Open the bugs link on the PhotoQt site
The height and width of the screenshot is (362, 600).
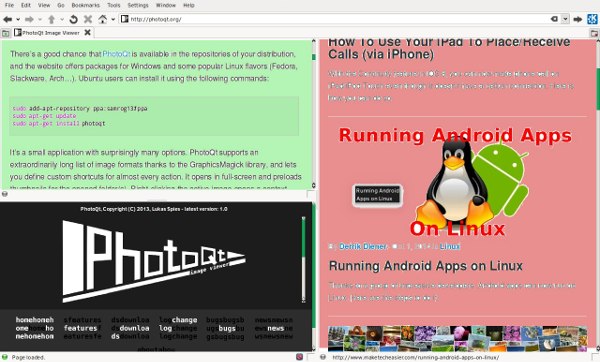click(225, 328)
